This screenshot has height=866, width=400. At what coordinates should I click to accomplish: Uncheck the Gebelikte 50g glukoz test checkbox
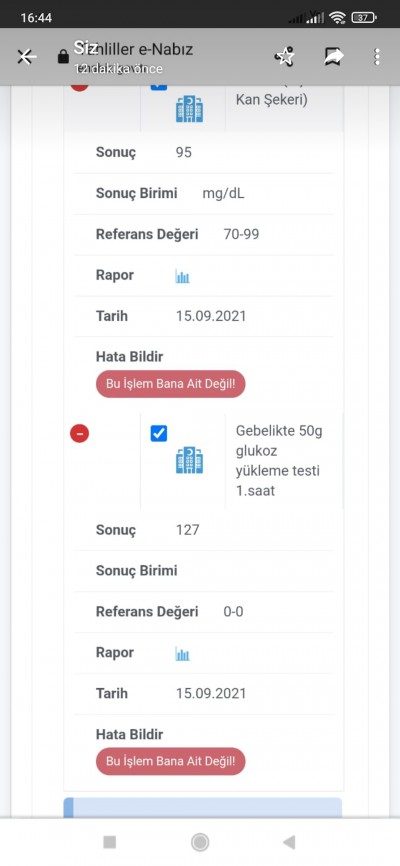pyautogui.click(x=159, y=434)
